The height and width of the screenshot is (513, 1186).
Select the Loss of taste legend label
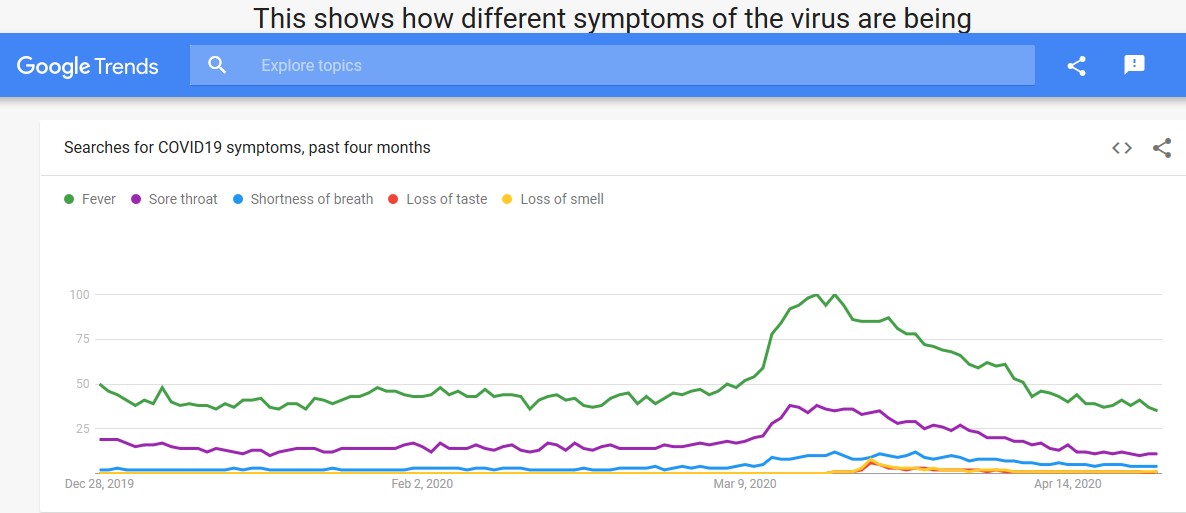447,199
